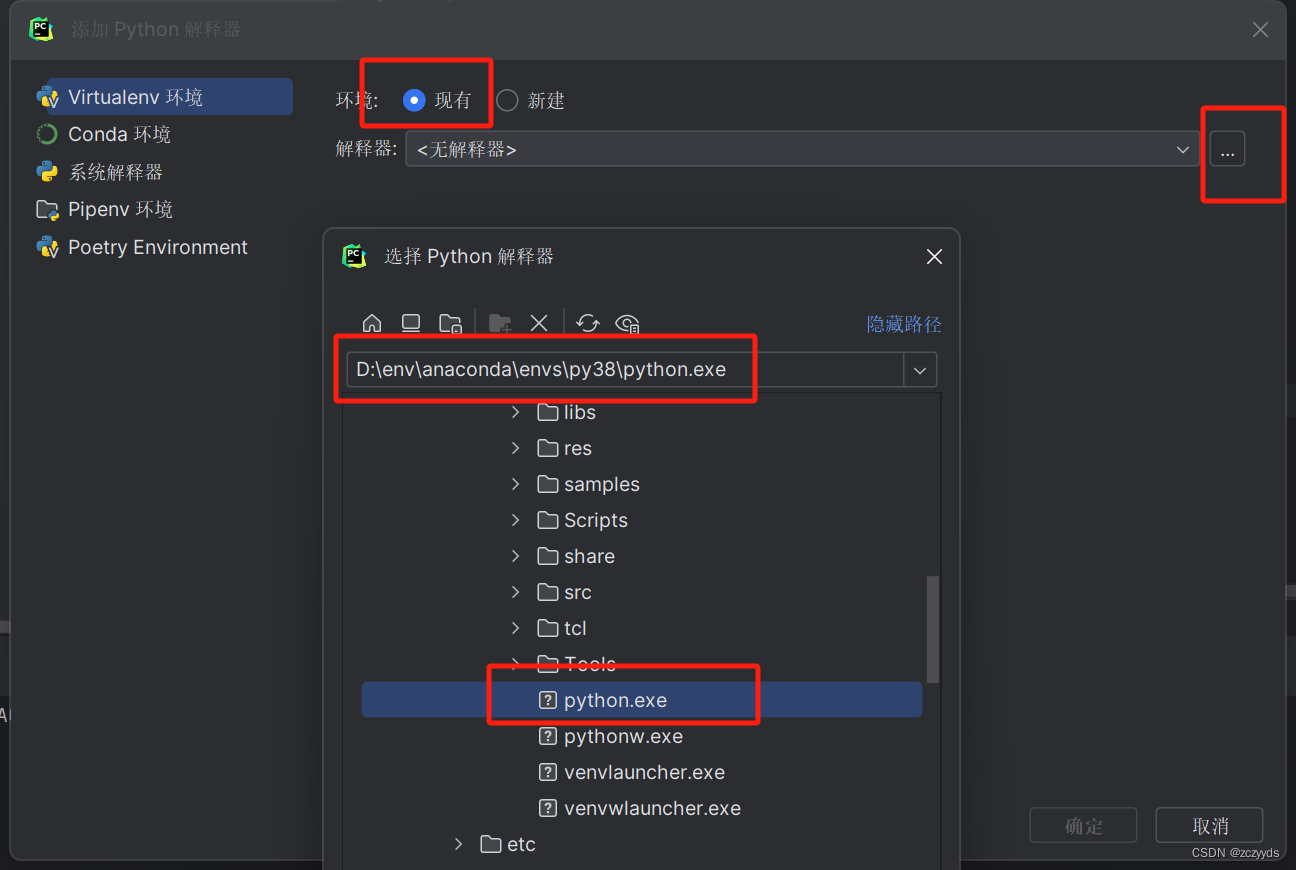The width and height of the screenshot is (1296, 870).
Task: Click the project directory folder icon
Action: click(x=450, y=323)
